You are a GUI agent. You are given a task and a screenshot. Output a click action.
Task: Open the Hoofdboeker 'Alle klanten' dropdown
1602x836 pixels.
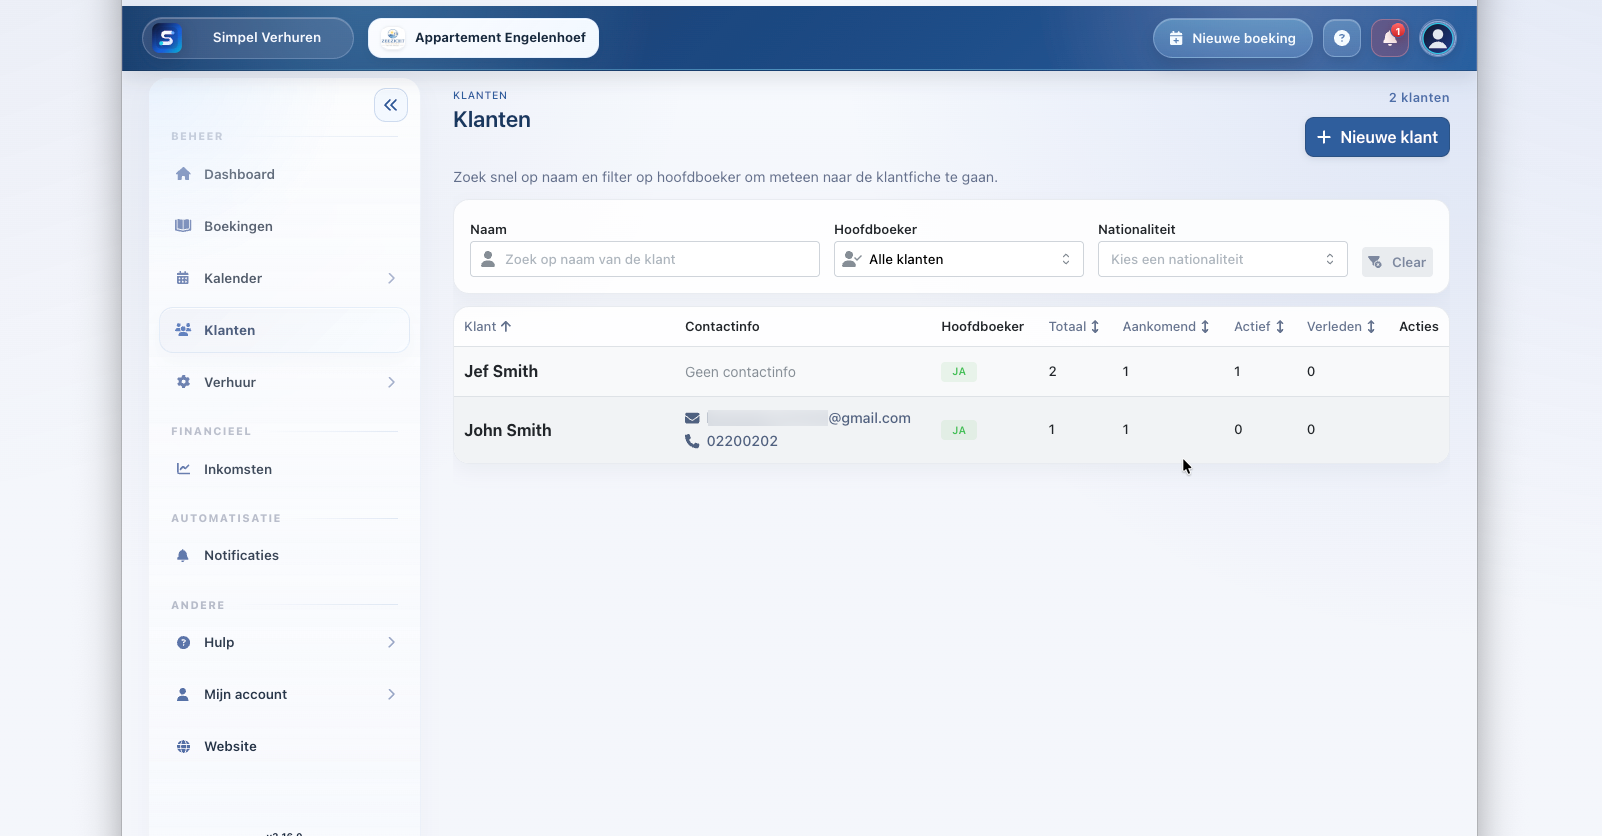(x=958, y=259)
